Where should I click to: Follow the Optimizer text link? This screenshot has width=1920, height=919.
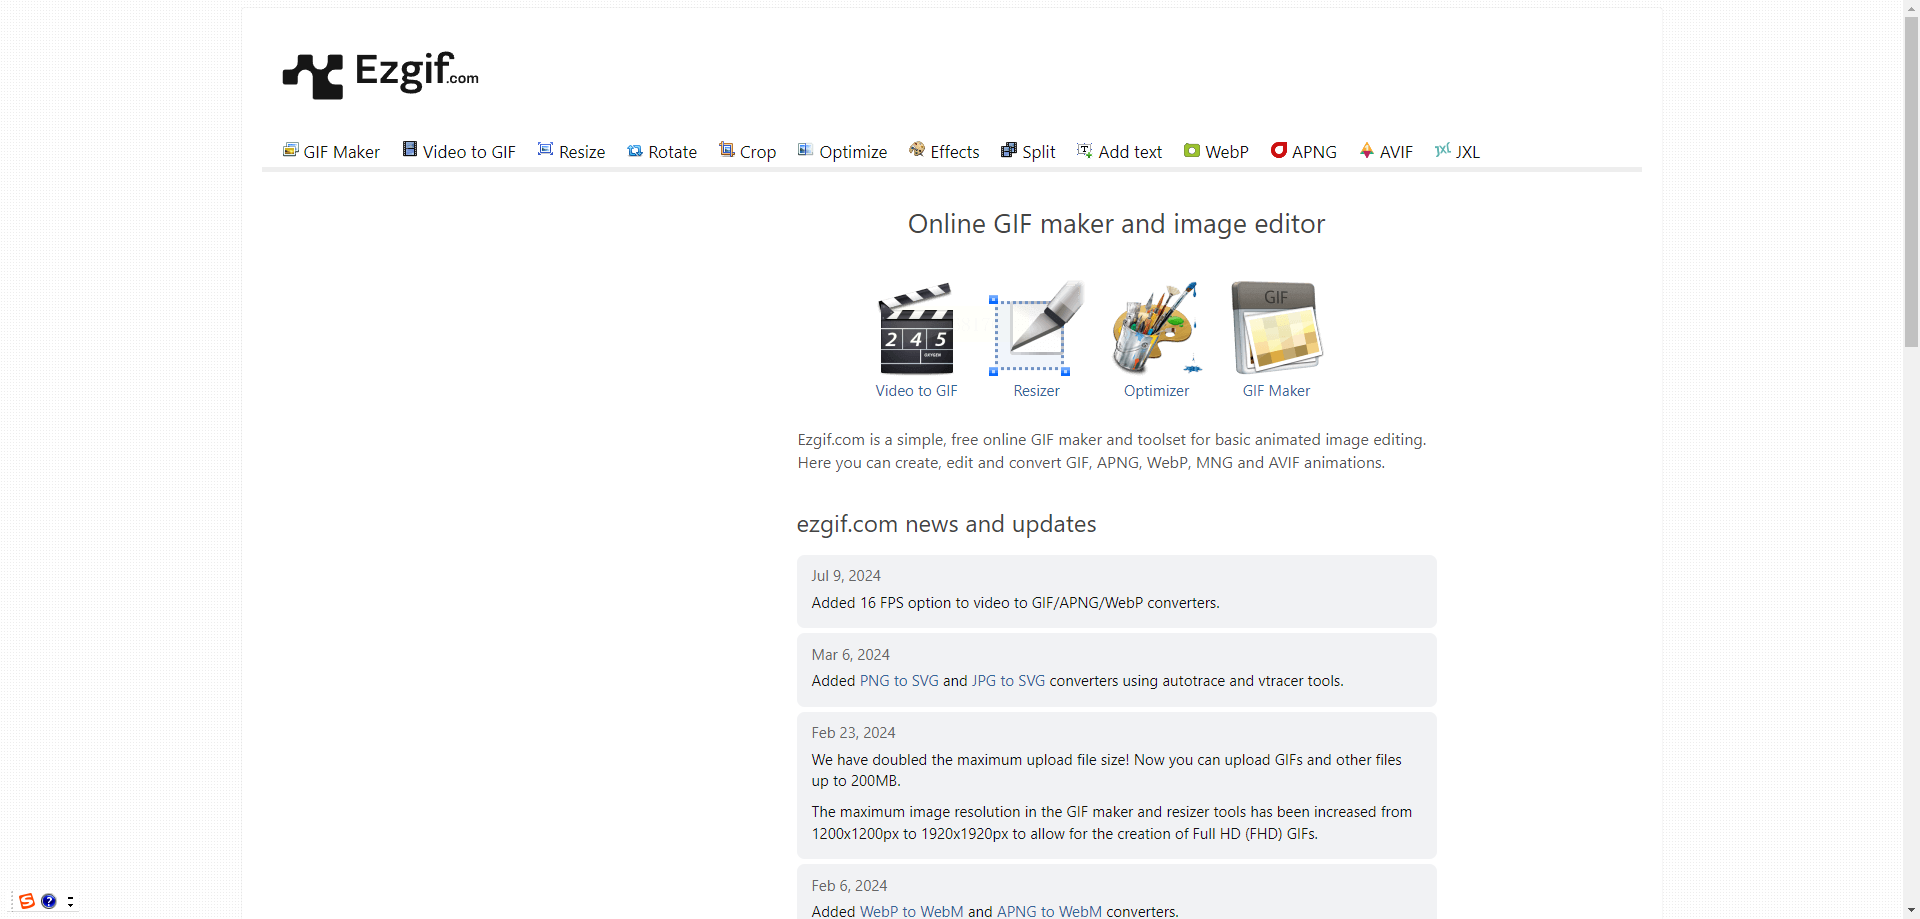(x=1156, y=391)
